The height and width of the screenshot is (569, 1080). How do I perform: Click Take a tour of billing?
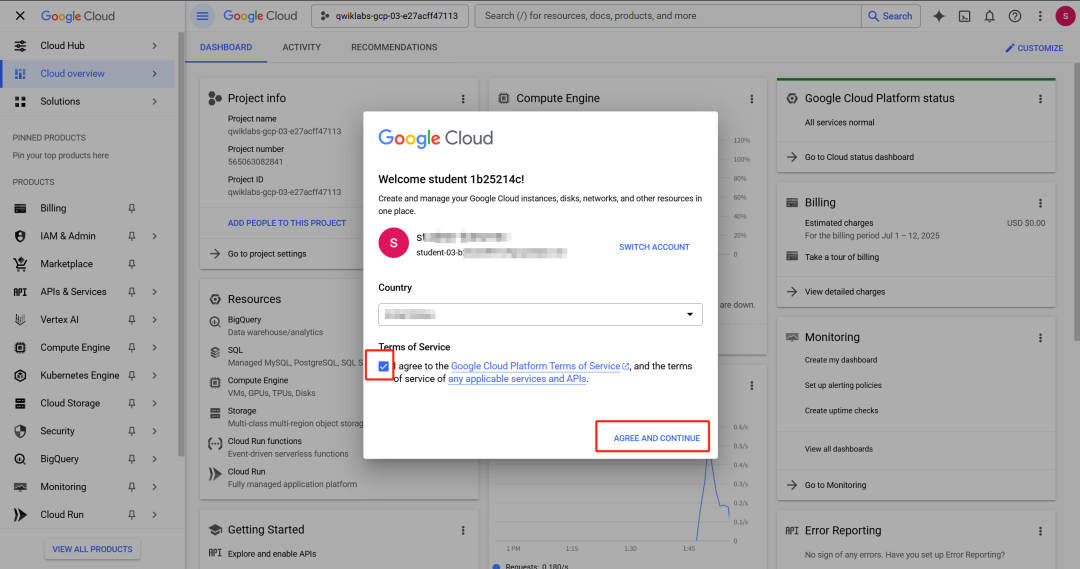[x=842, y=258]
